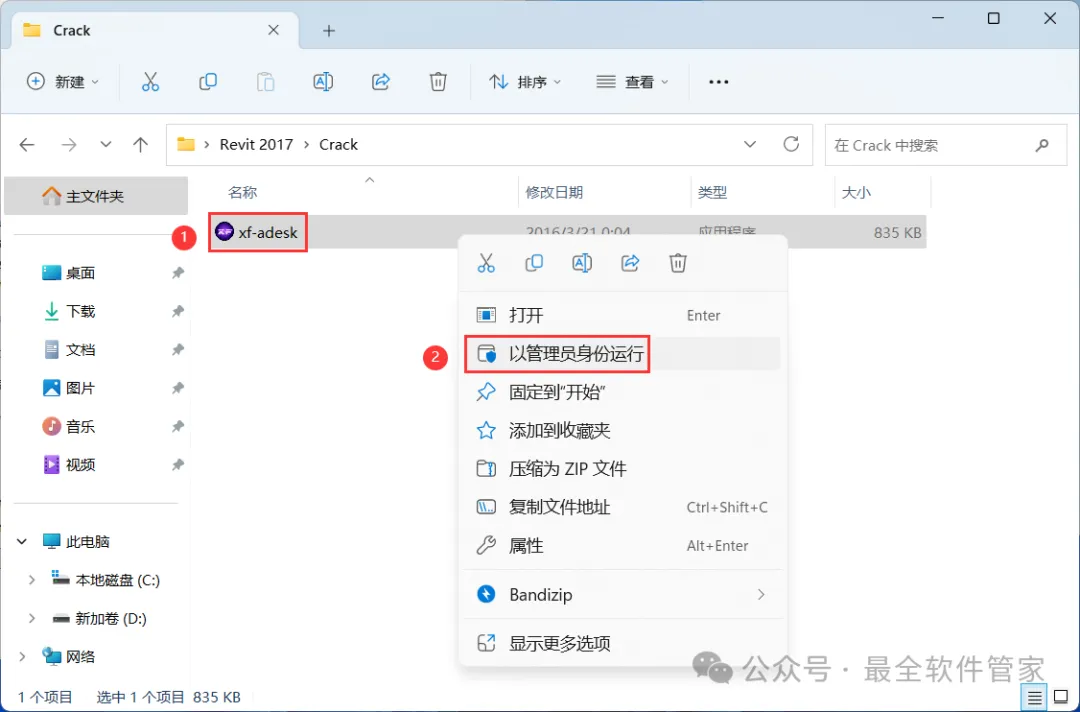
Task: Unpin 文档 from quick access
Action: (x=178, y=350)
